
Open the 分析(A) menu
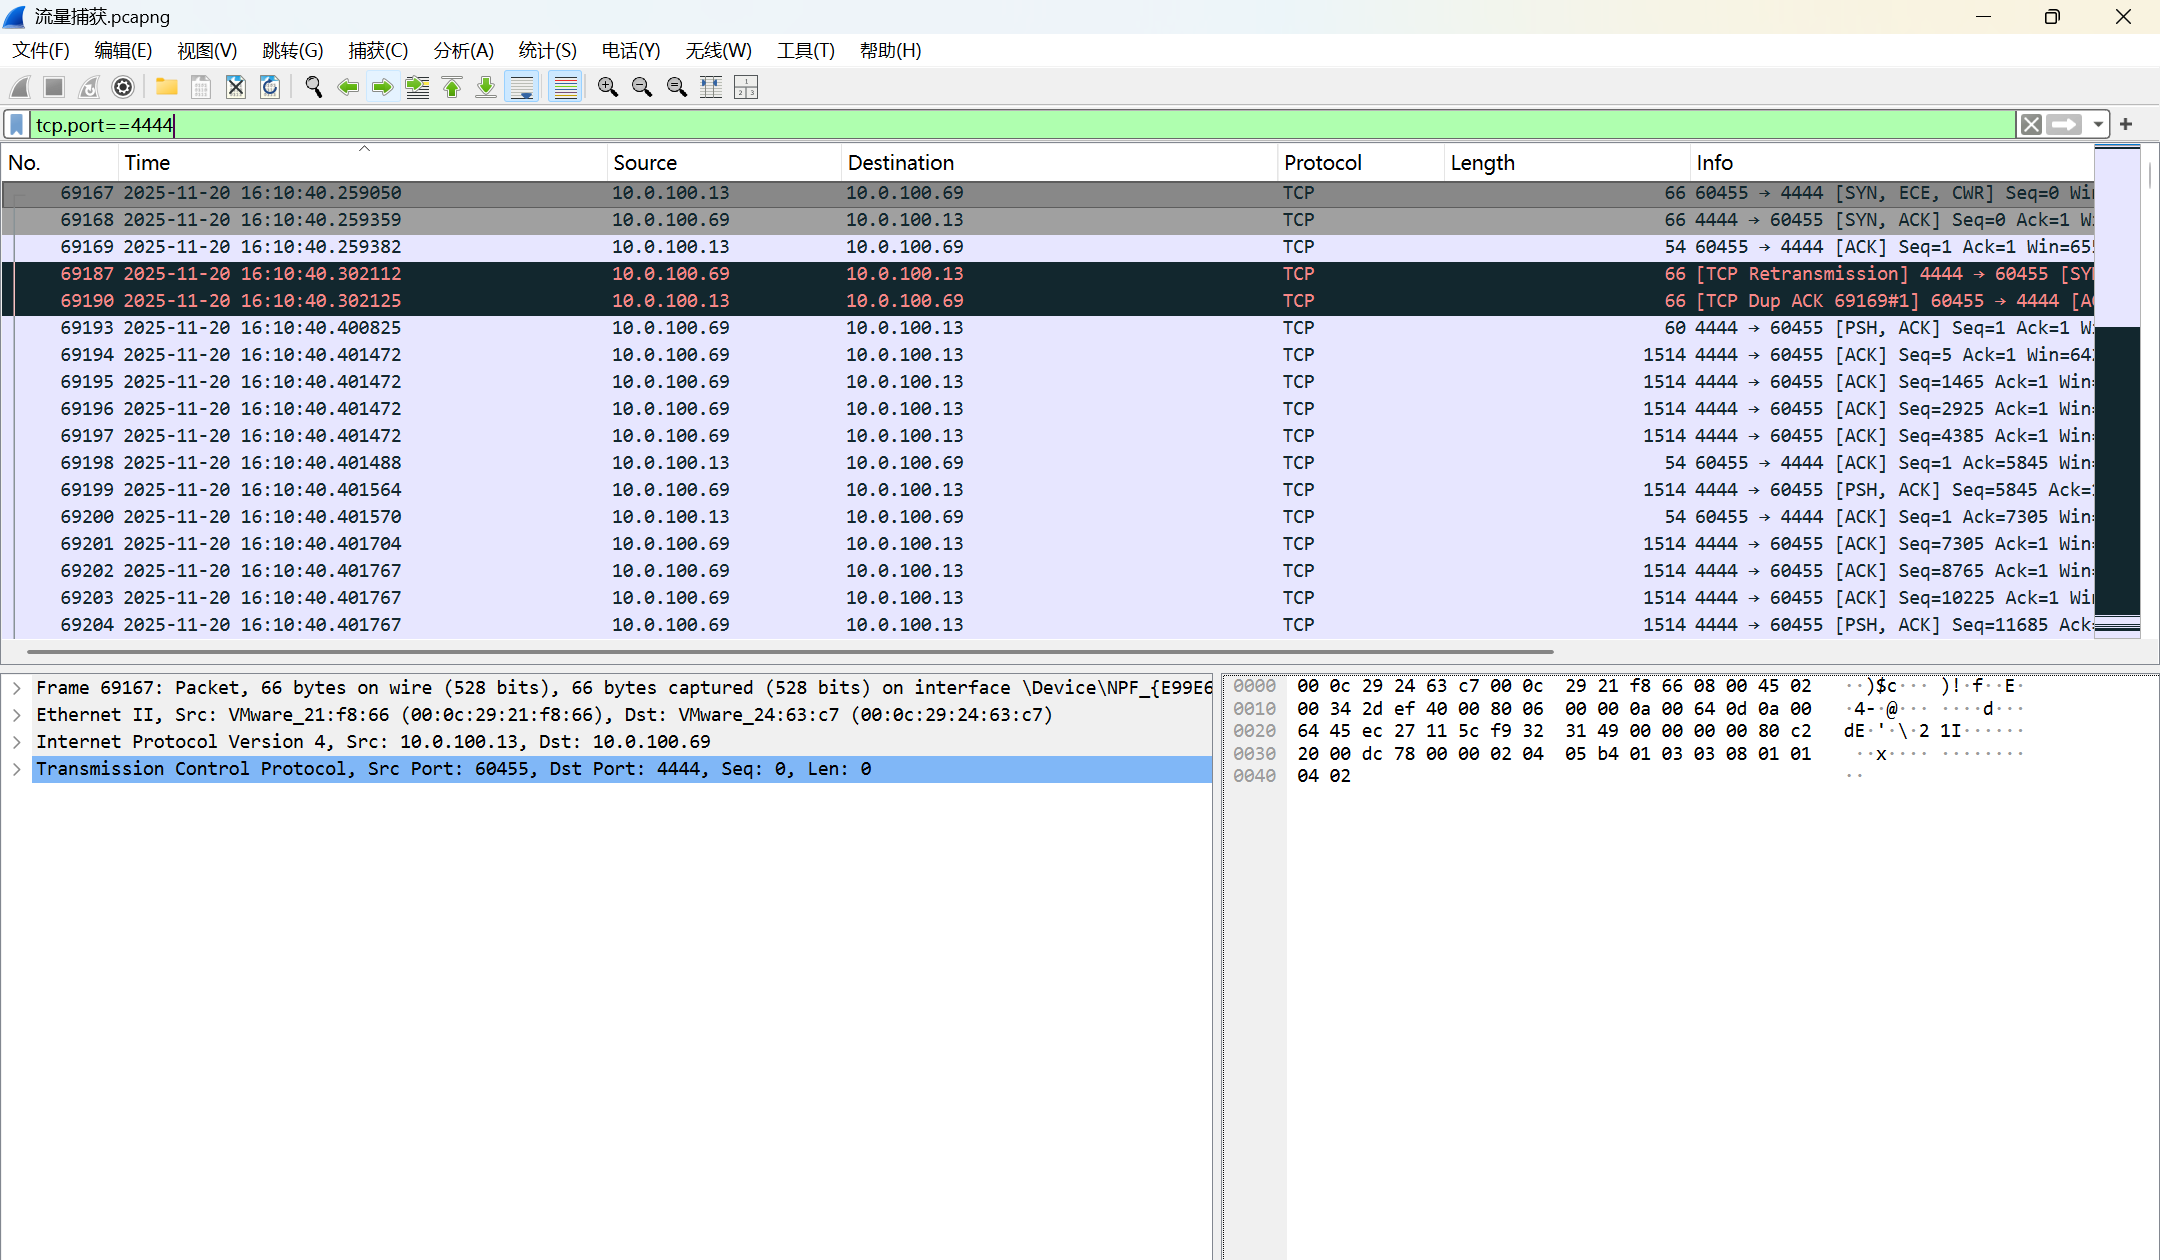[463, 51]
